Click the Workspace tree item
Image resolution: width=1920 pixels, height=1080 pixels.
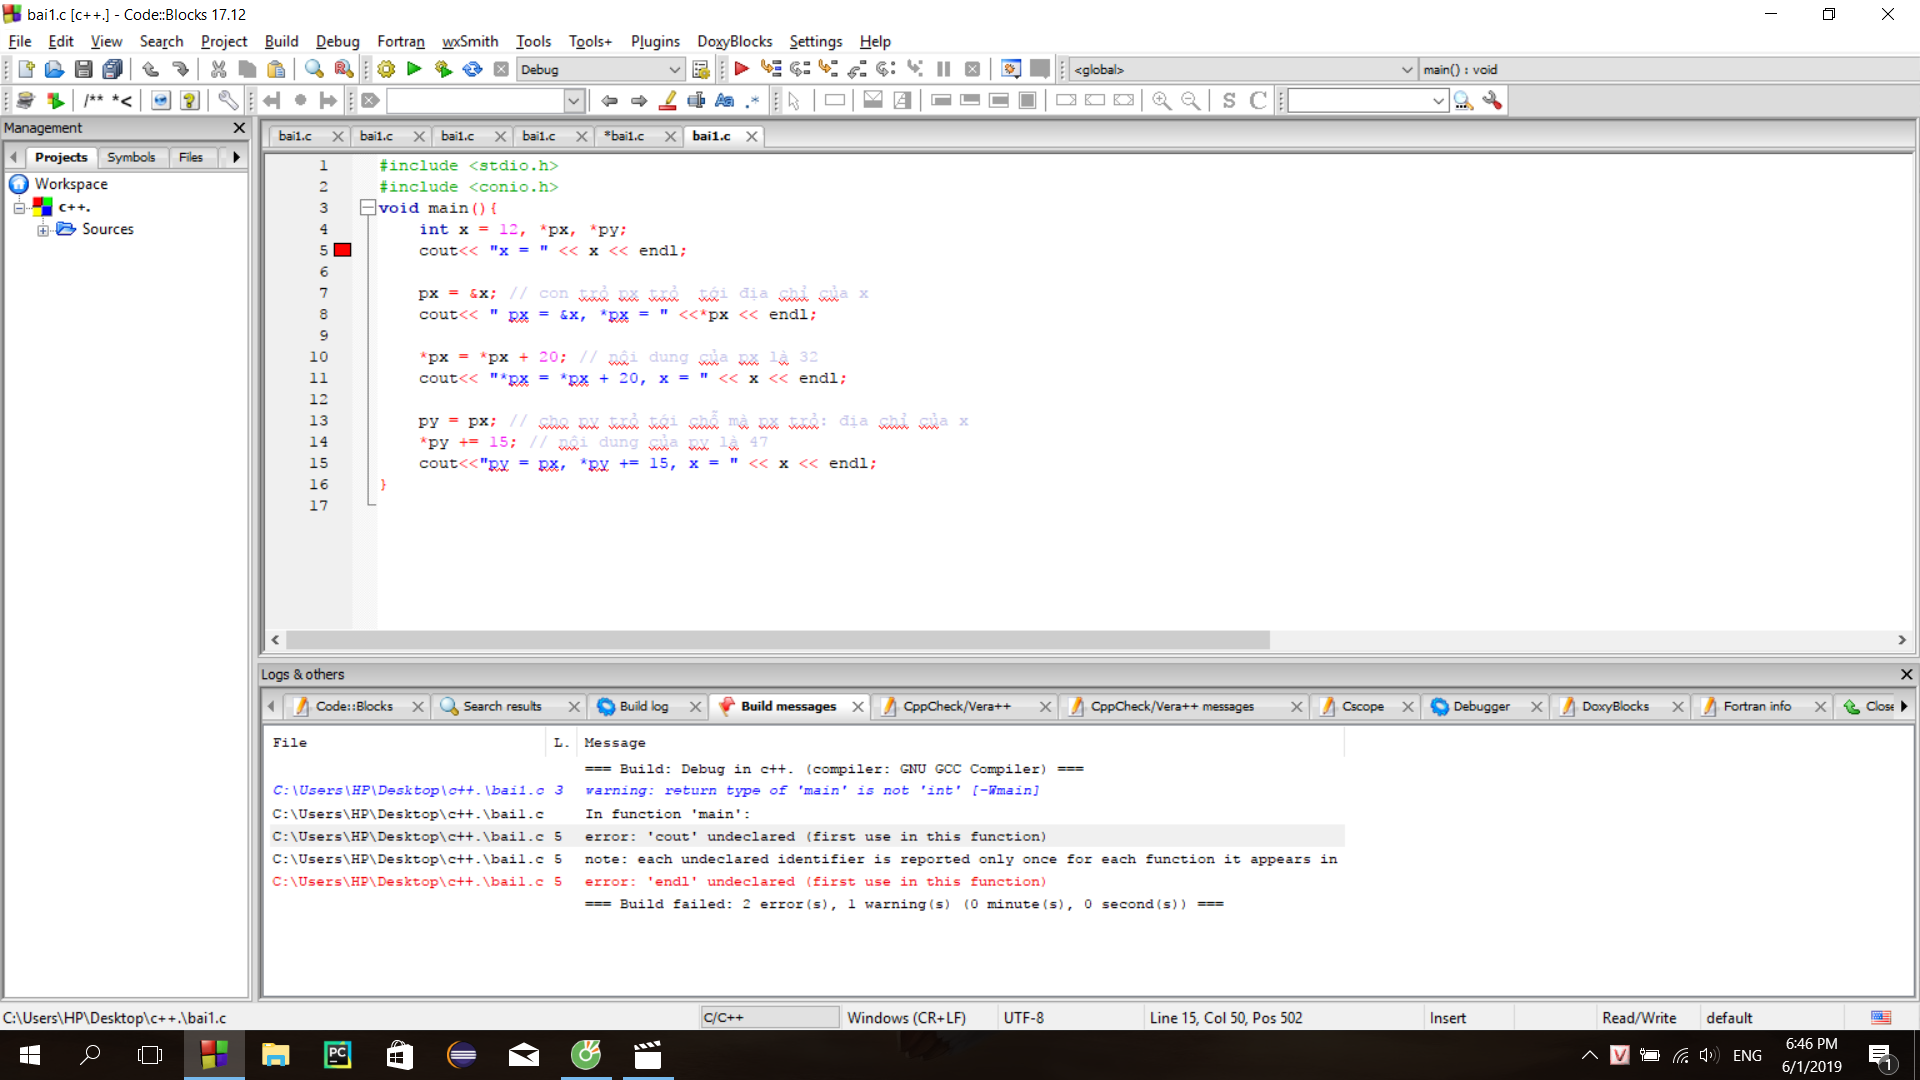point(71,184)
